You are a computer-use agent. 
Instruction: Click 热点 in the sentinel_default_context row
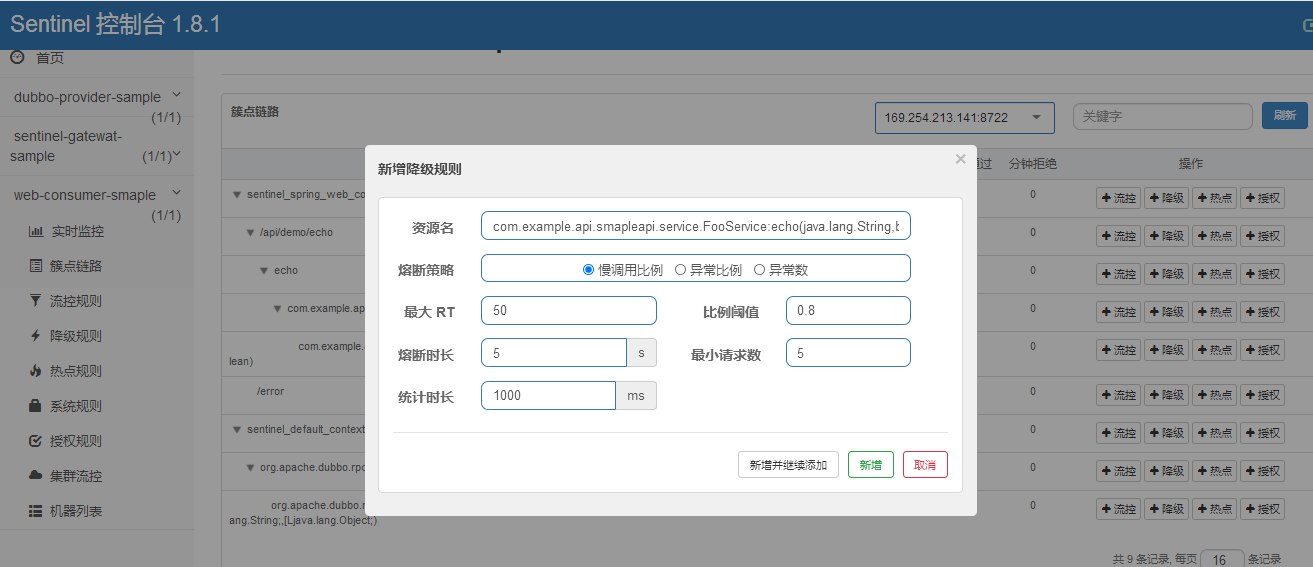[1215, 433]
